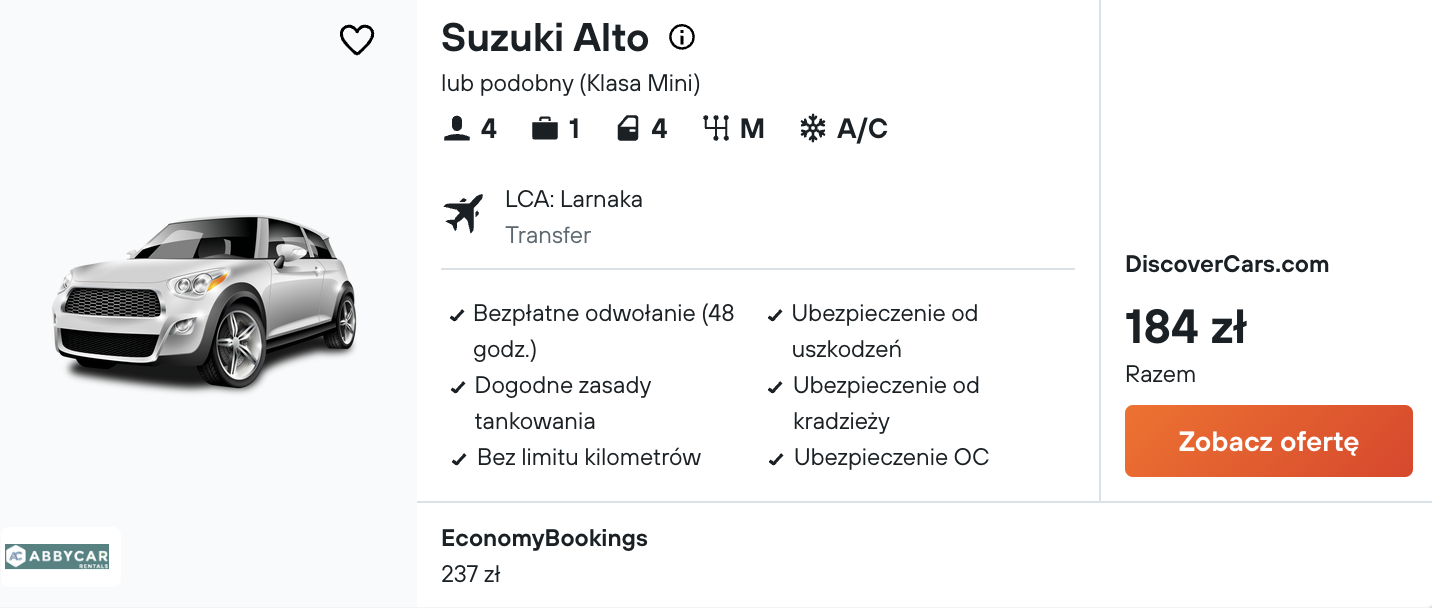Click the Bezpłatne odwołanie (48 godz.) item

[603, 331]
